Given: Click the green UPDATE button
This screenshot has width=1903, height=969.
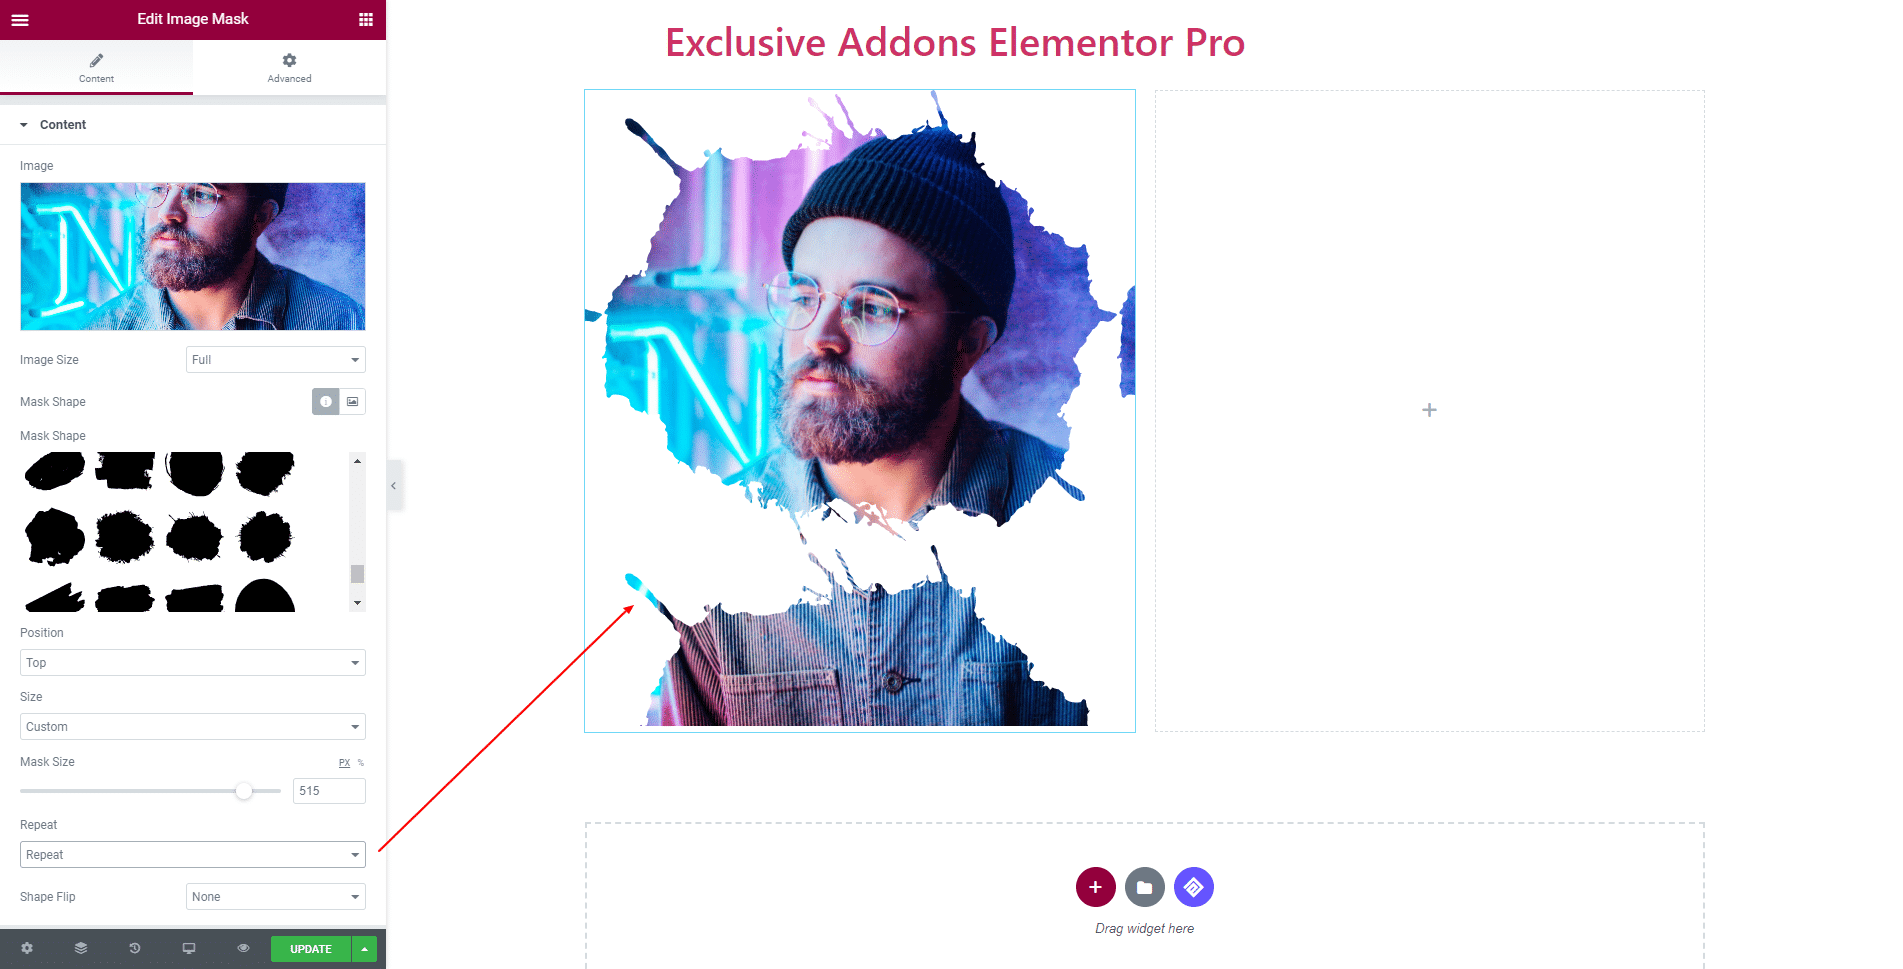Looking at the screenshot, I should point(311,949).
